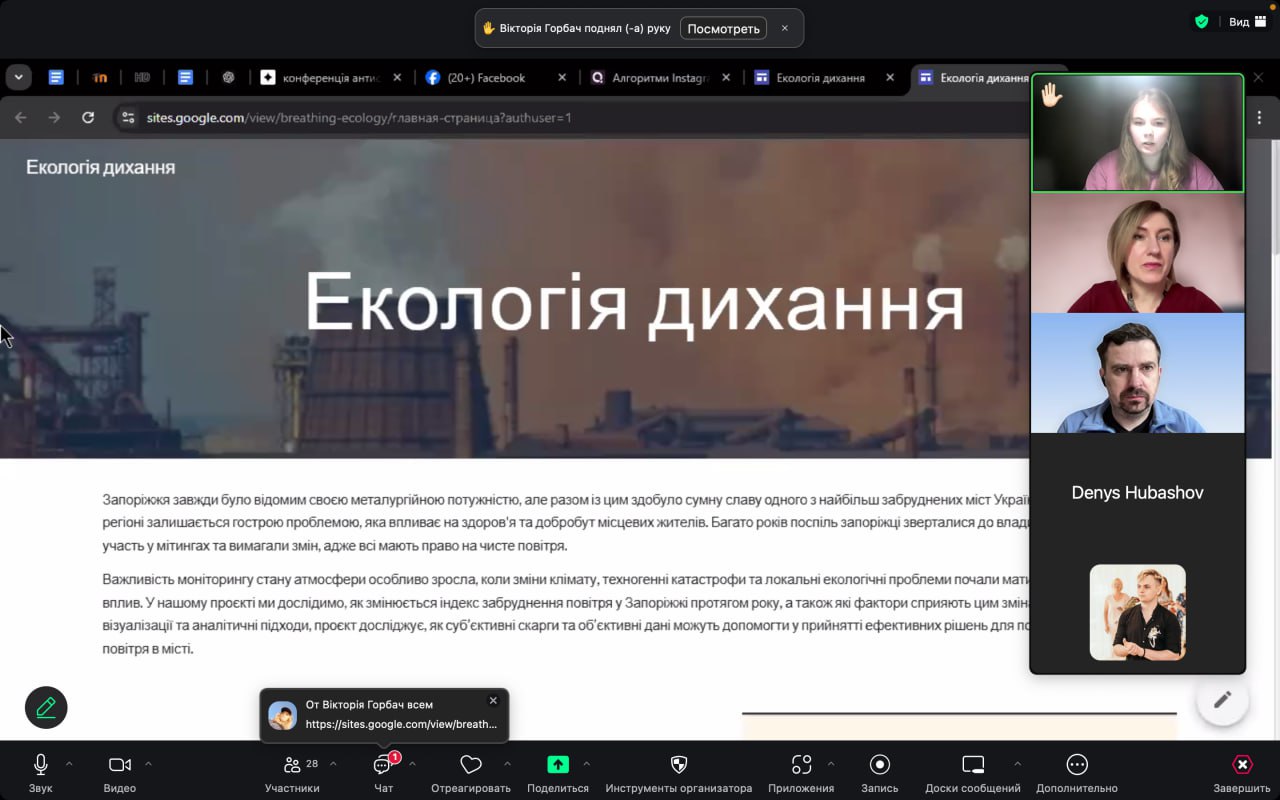Expand video options arrow next to Видео

[148, 764]
